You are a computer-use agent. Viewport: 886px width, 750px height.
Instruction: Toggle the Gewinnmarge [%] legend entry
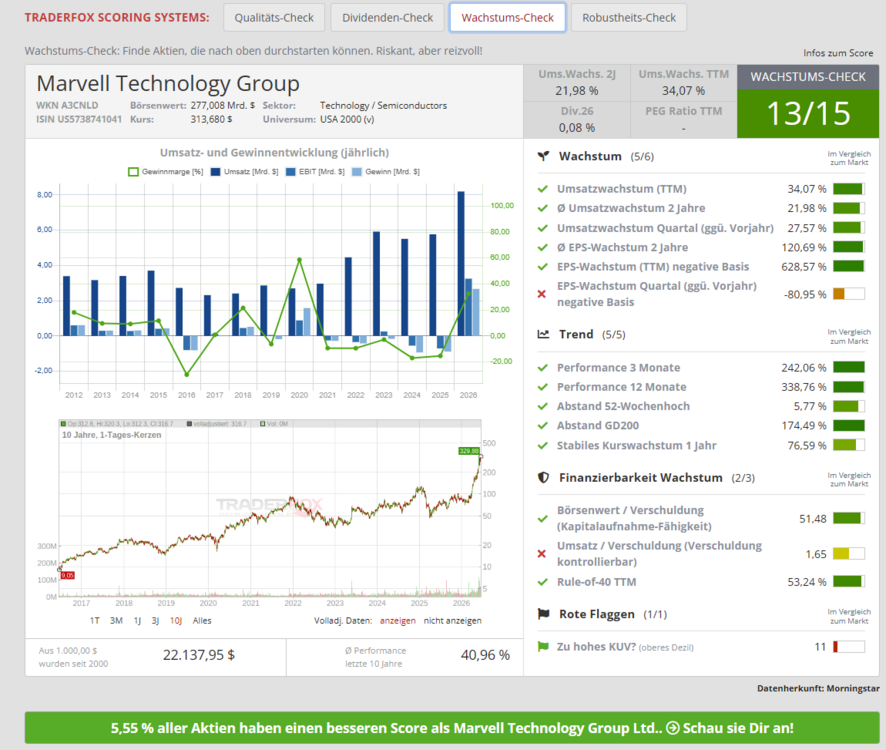coord(166,172)
